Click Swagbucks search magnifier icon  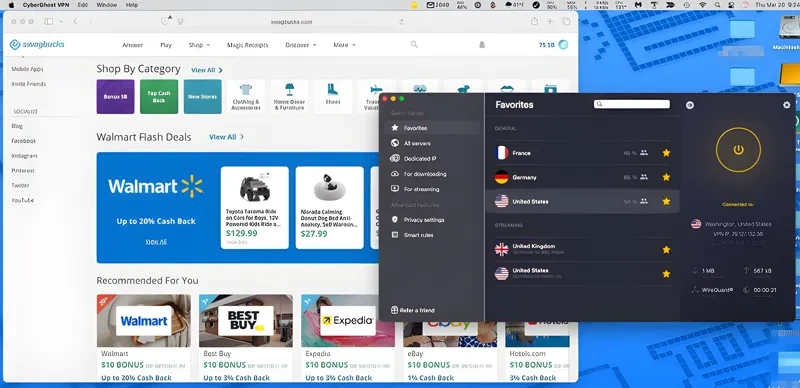coord(414,44)
